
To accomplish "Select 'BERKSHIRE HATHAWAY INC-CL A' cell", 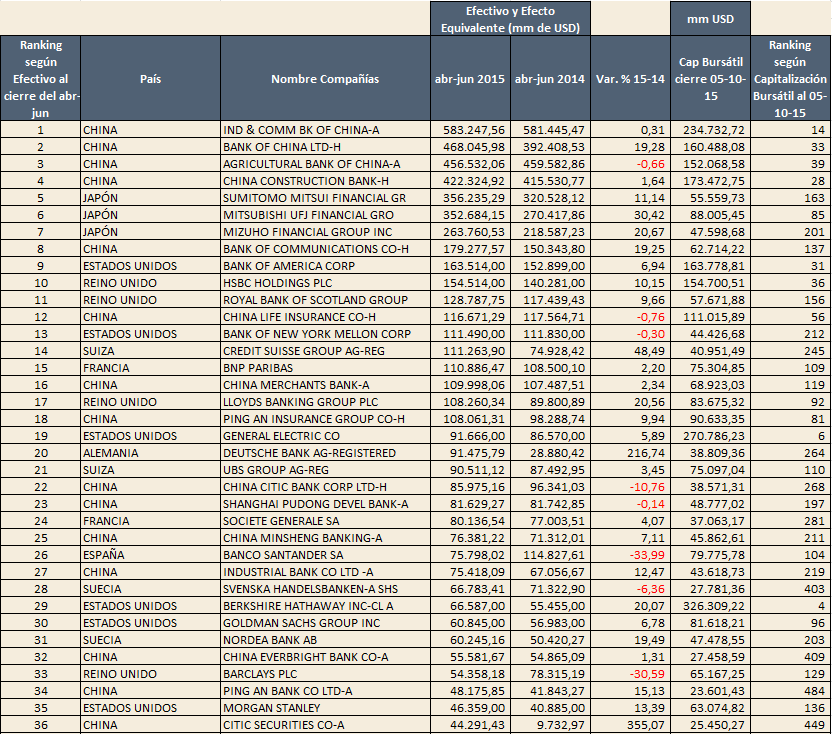I will click(325, 606).
